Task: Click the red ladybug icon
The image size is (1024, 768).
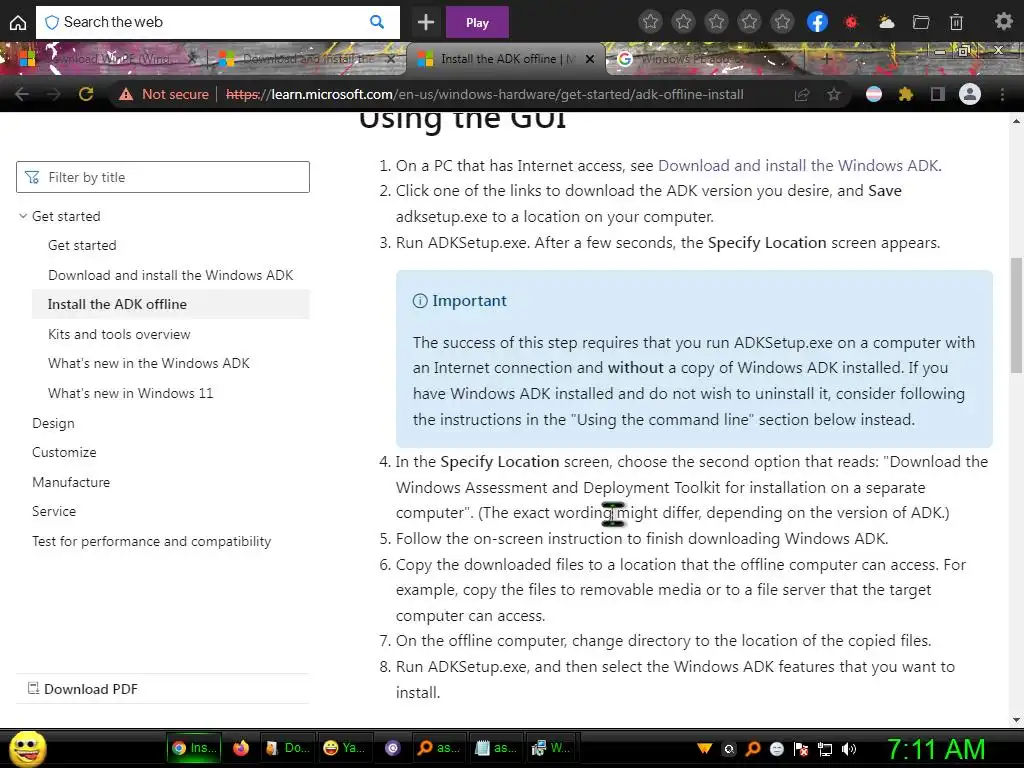Action: tap(850, 22)
